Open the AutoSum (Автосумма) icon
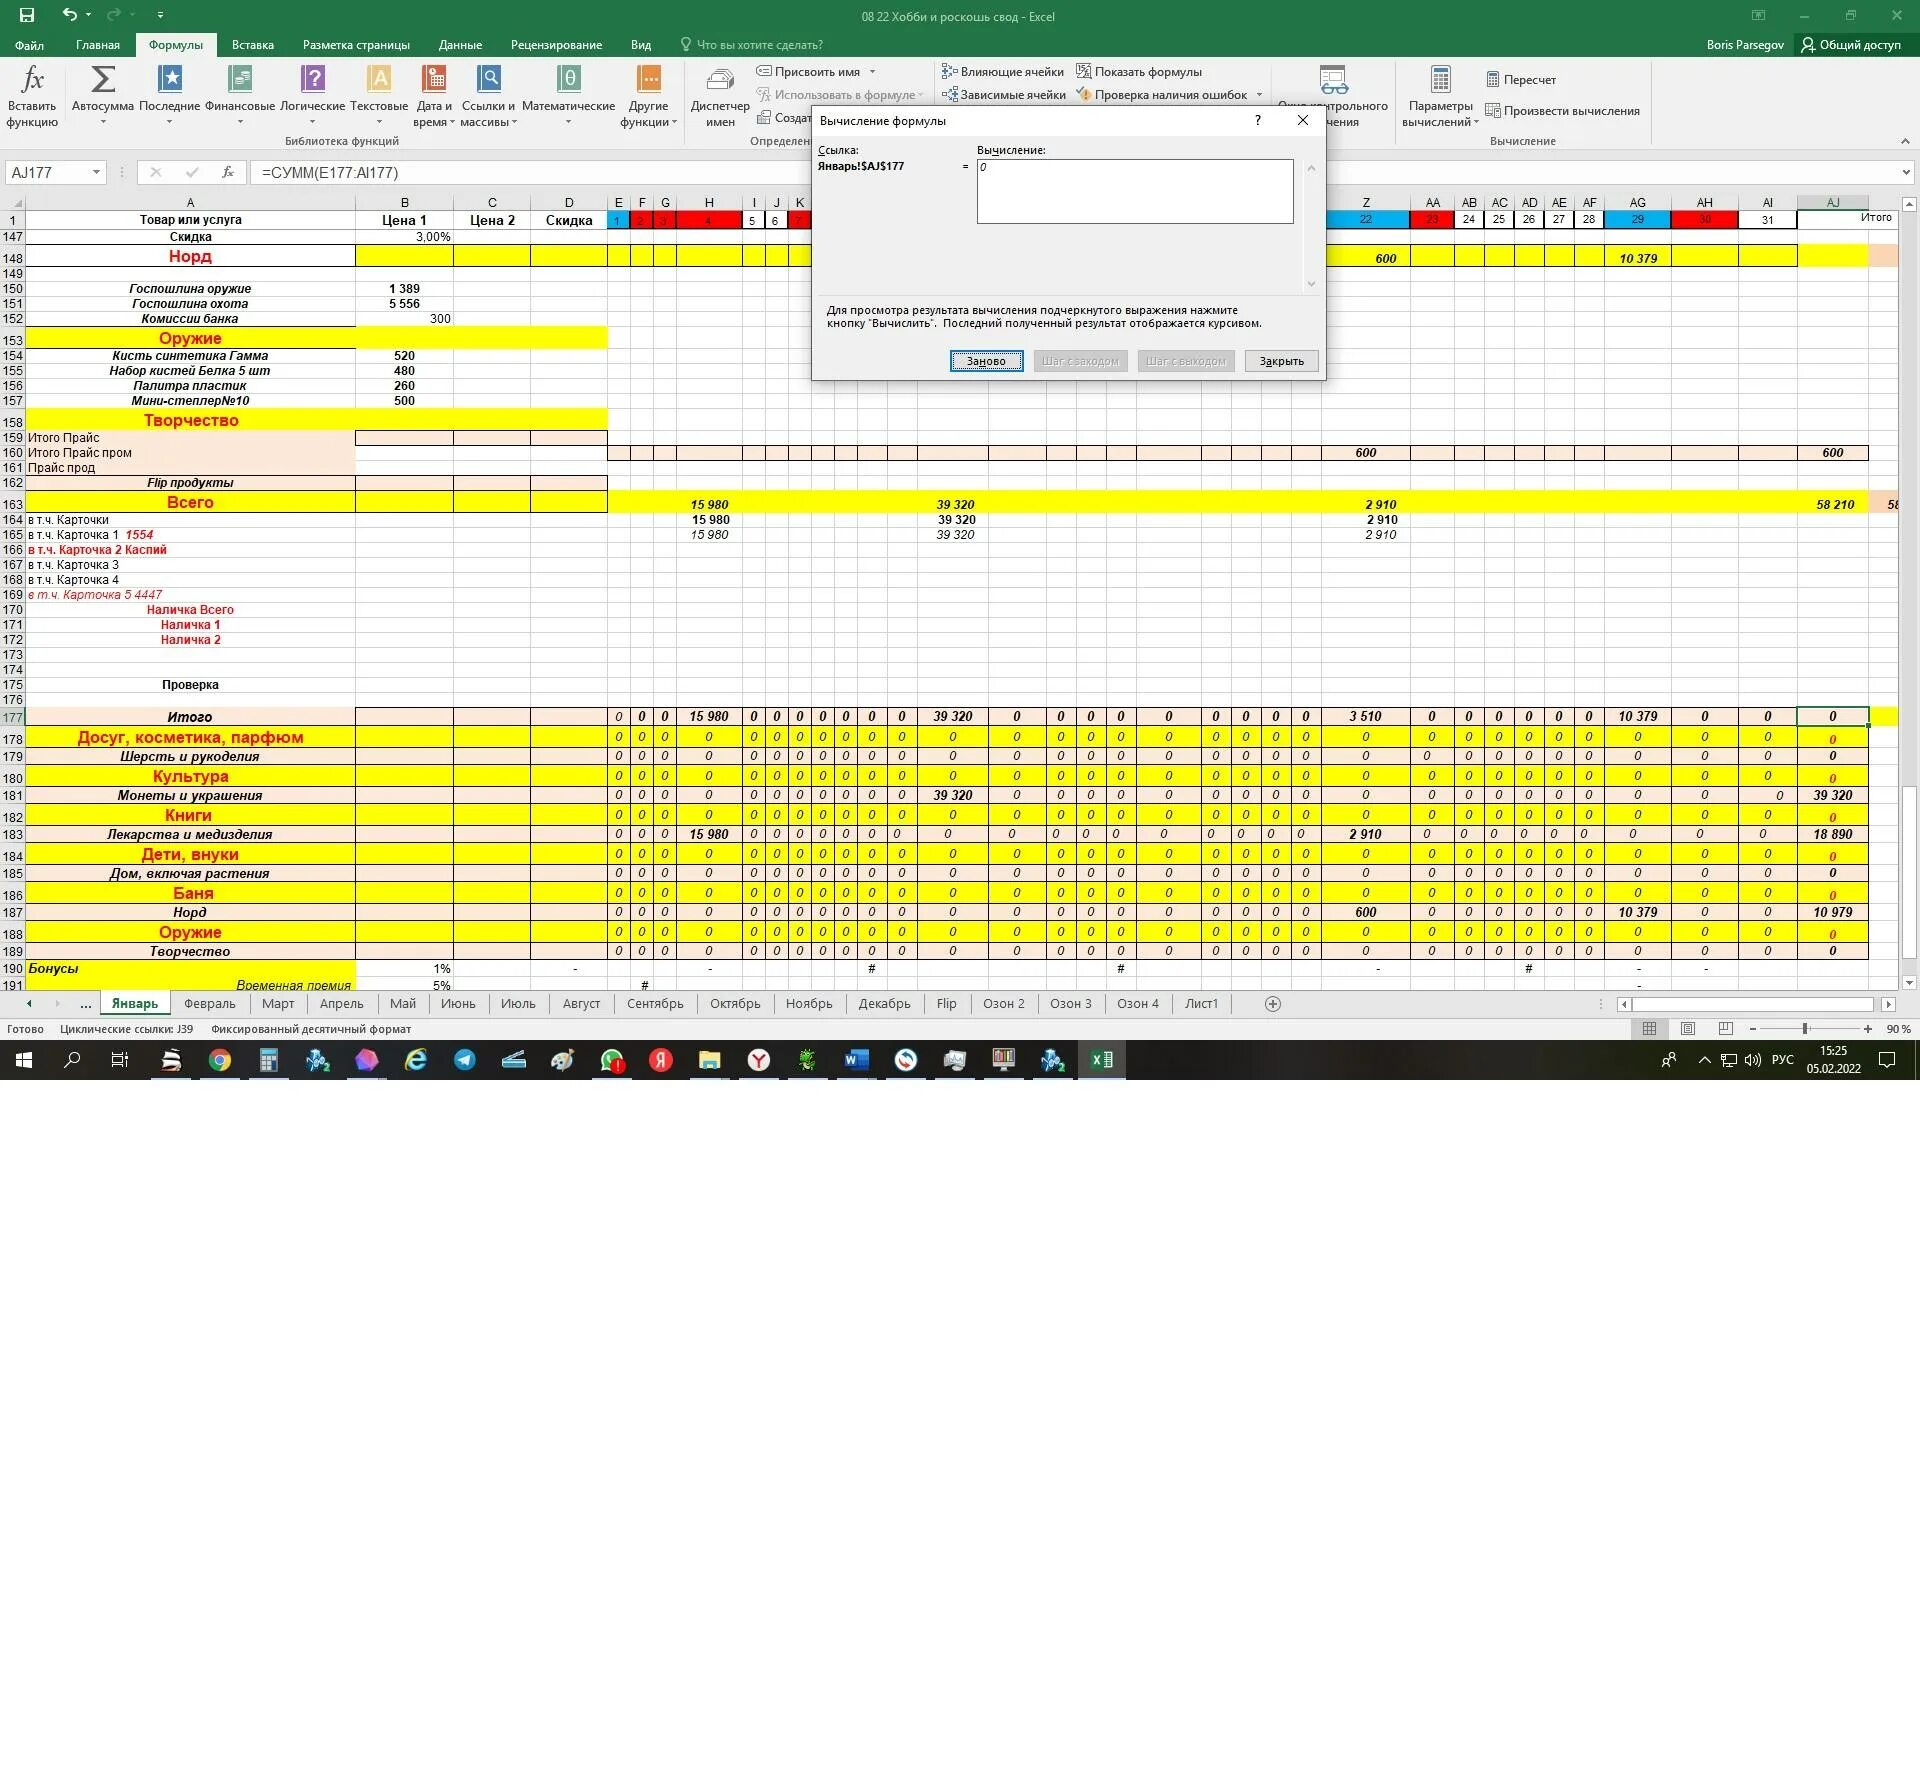 click(102, 80)
